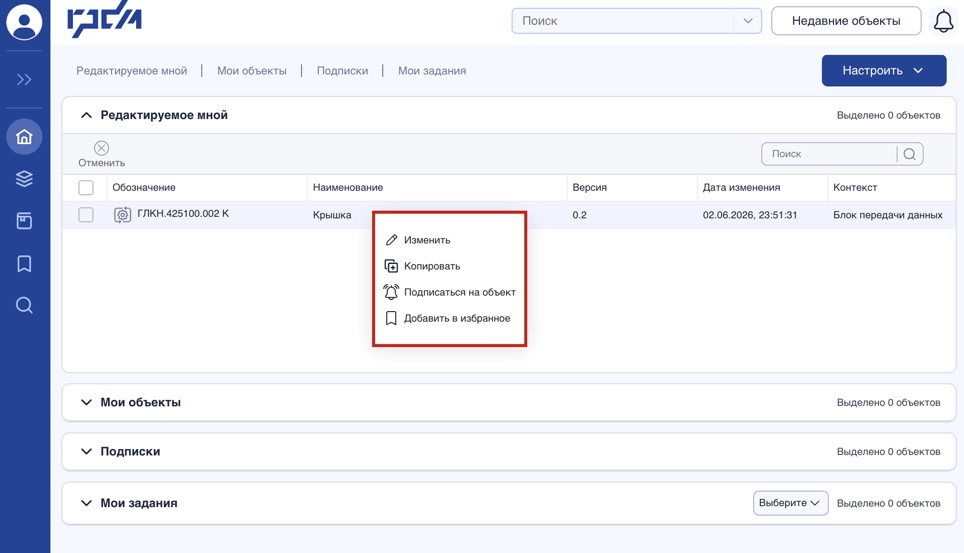The width and height of the screenshot is (964, 553).
Task: Open favorites bookmark in sidebar
Action: 24,264
